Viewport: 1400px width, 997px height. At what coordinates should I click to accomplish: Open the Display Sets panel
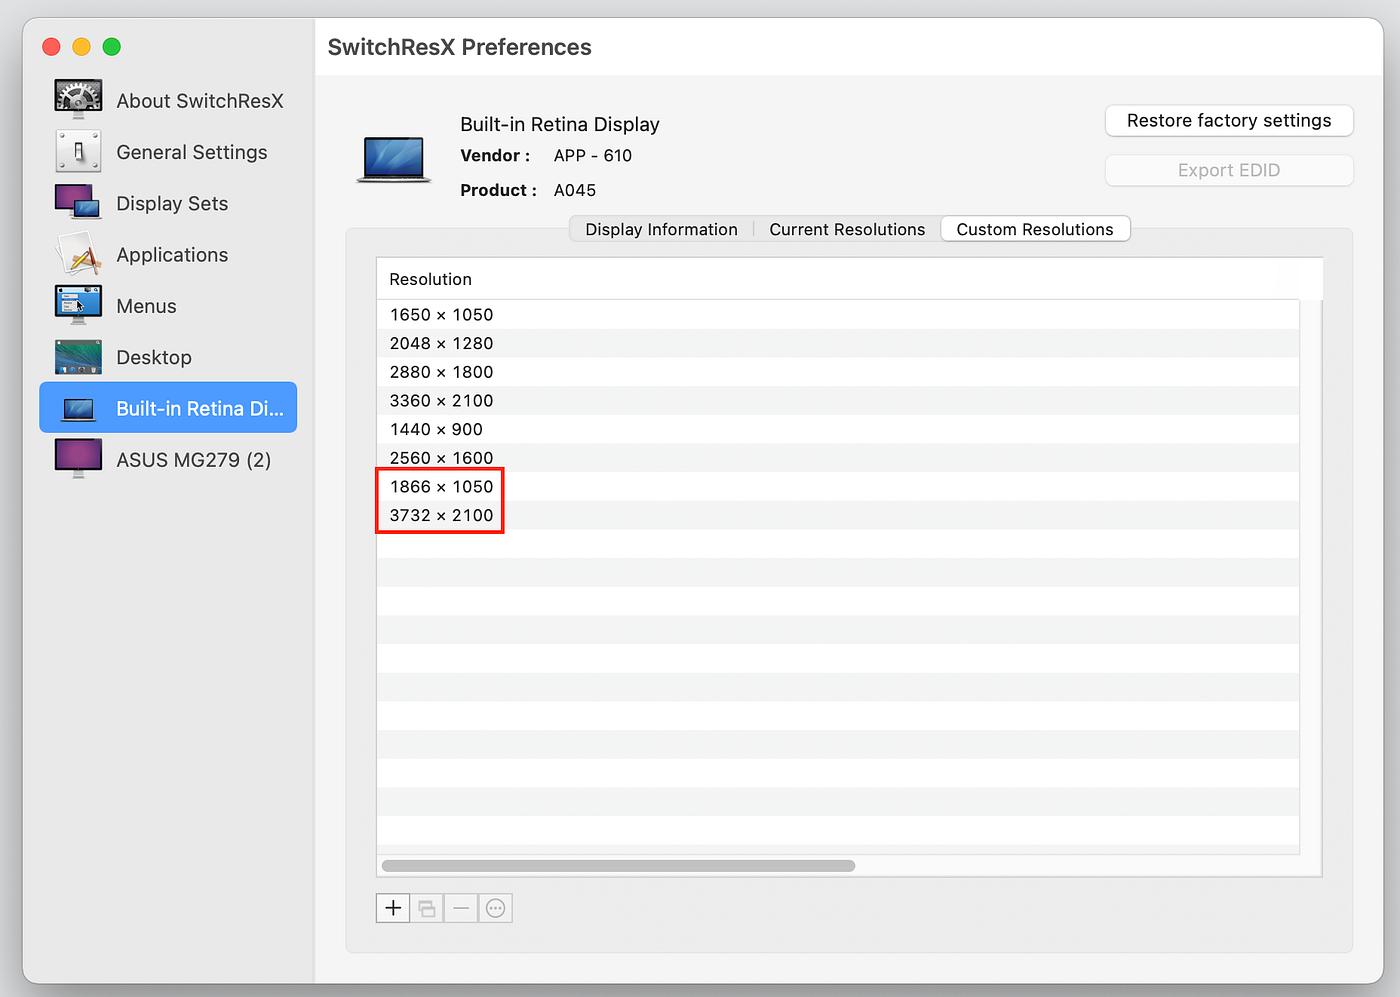point(171,203)
